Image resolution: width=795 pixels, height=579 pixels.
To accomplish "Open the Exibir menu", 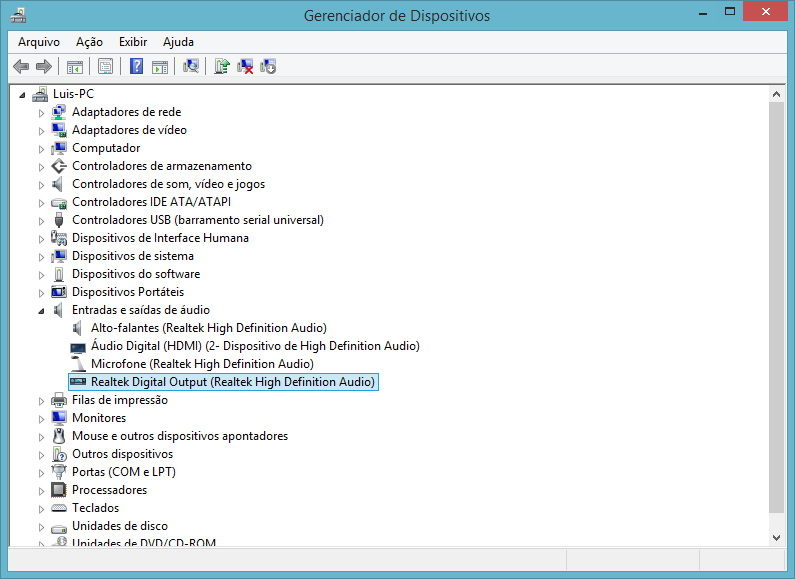I will coord(133,42).
